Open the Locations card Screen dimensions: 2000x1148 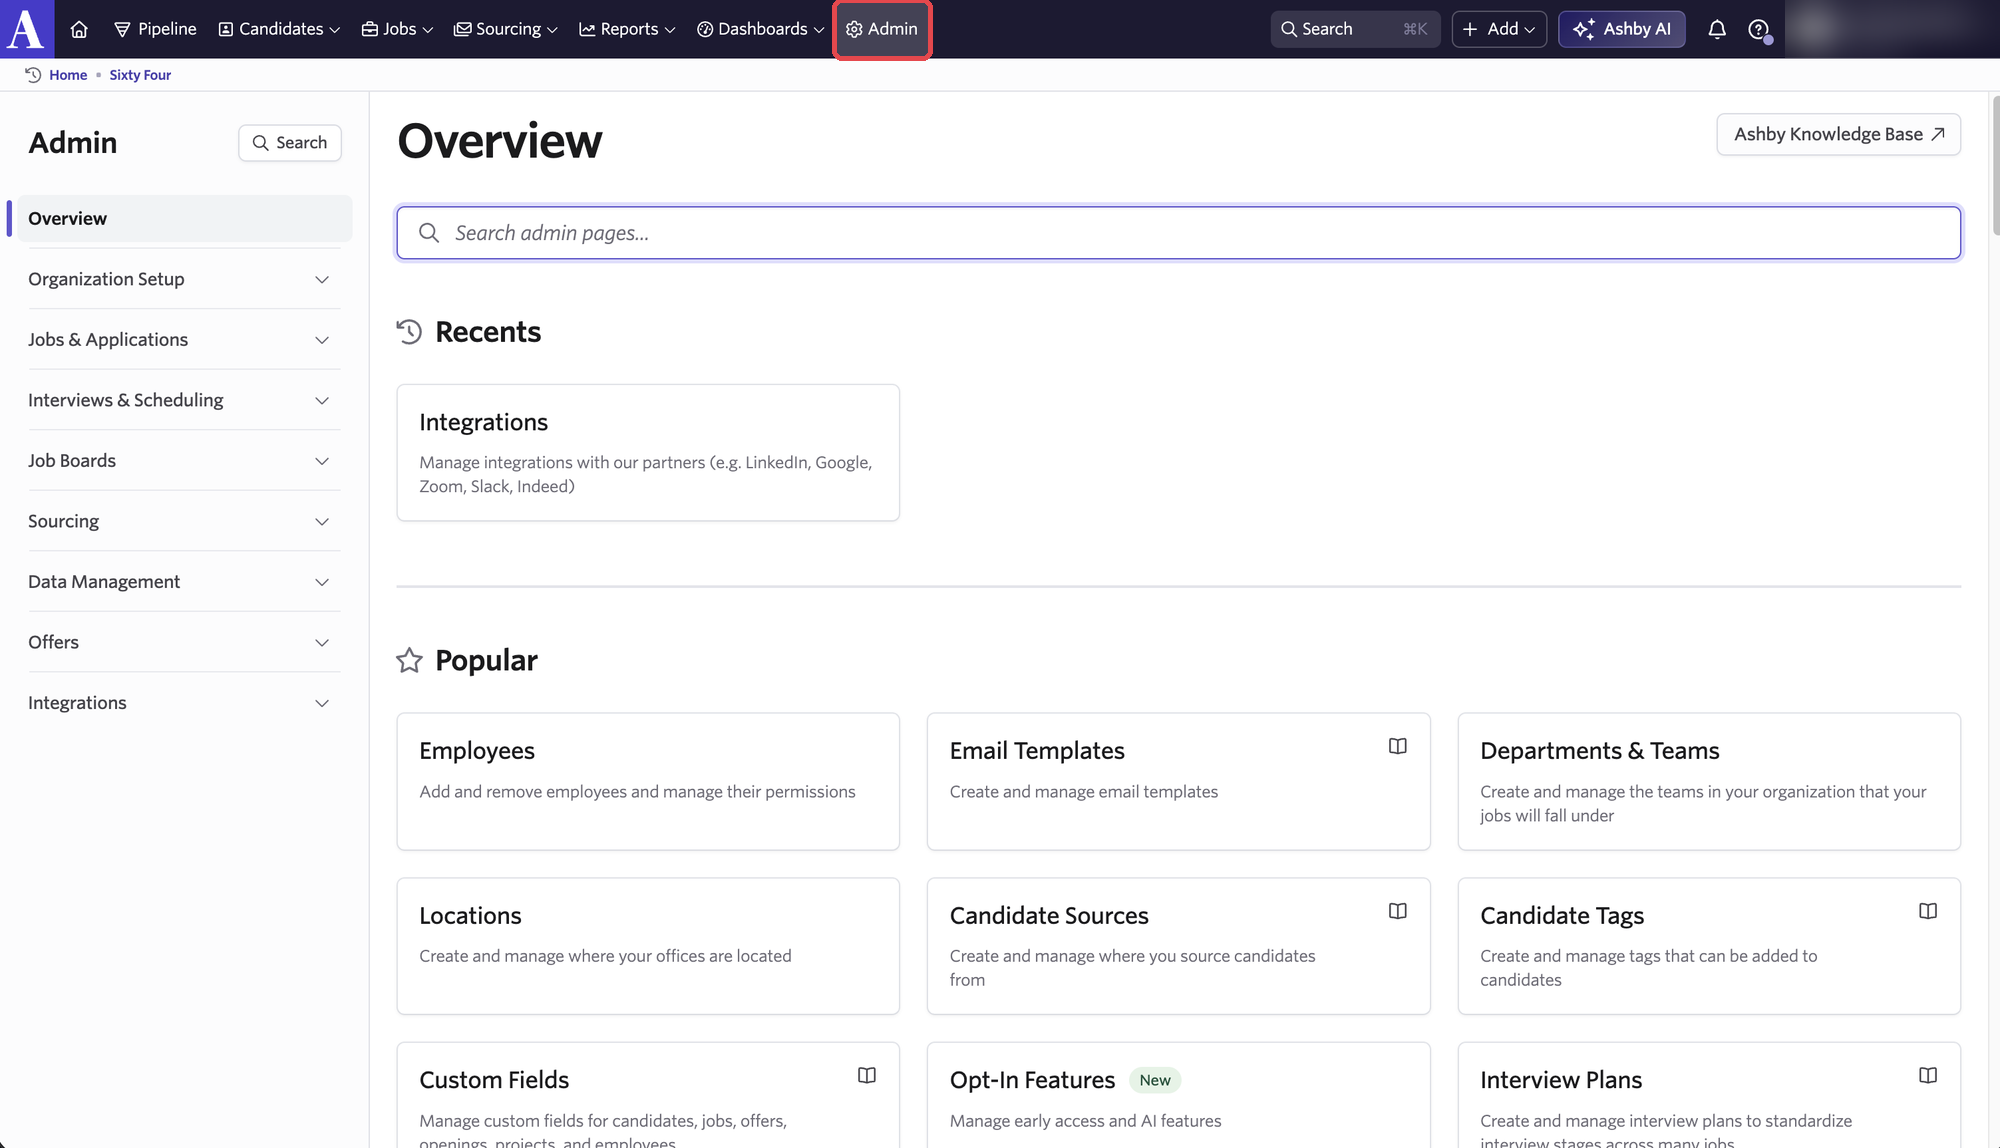(x=648, y=946)
